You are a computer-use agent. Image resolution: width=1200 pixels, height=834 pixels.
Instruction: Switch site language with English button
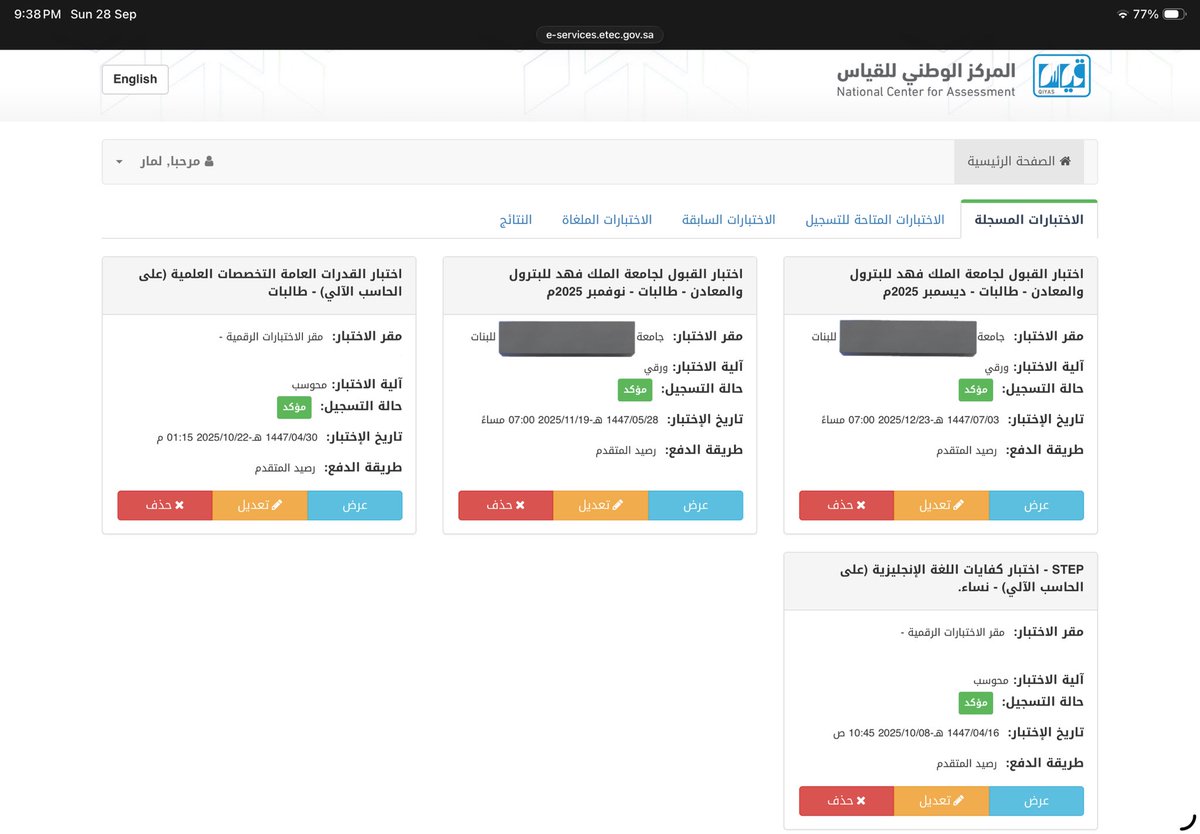(135, 79)
